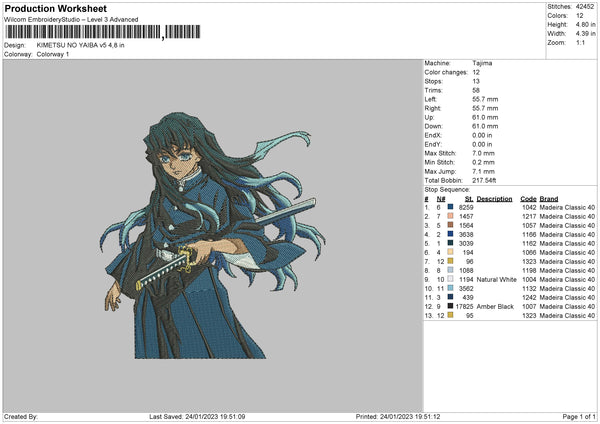Viewport: 600px width, 424px height.
Task: Click stitch count '17825' in stop 12
Action: (x=465, y=307)
